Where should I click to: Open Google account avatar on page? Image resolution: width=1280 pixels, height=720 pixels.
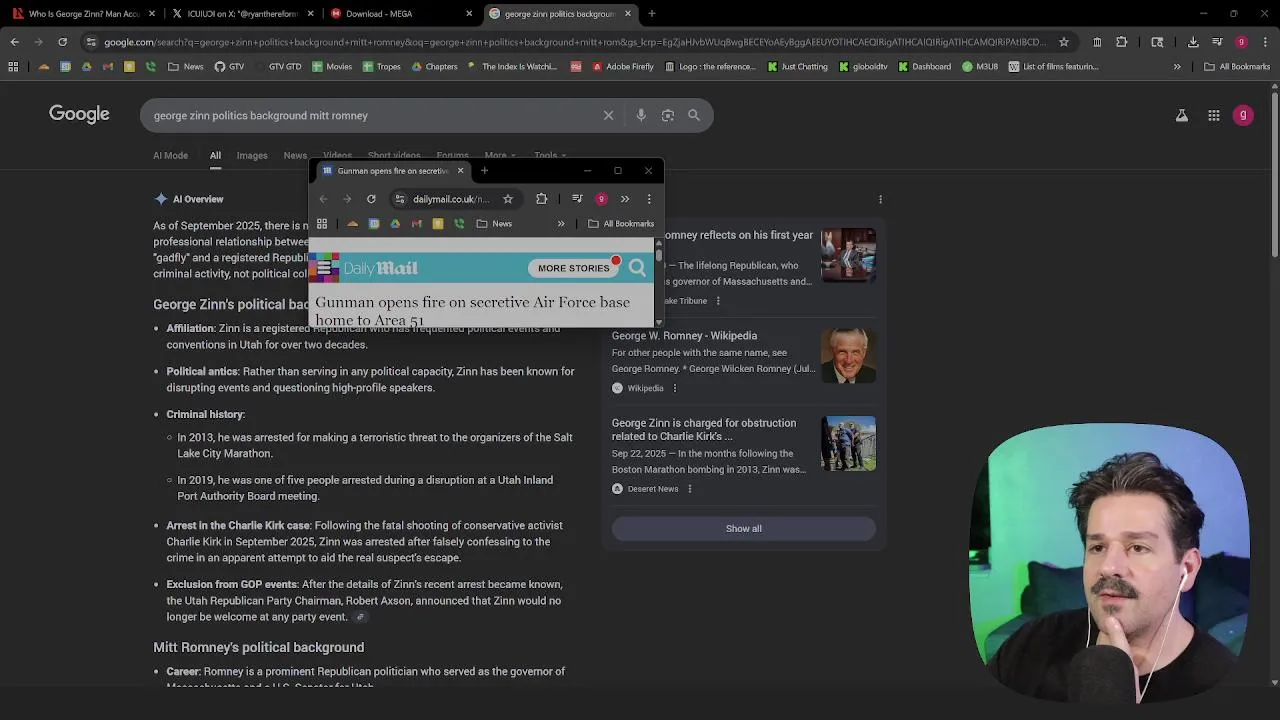click(x=1244, y=116)
